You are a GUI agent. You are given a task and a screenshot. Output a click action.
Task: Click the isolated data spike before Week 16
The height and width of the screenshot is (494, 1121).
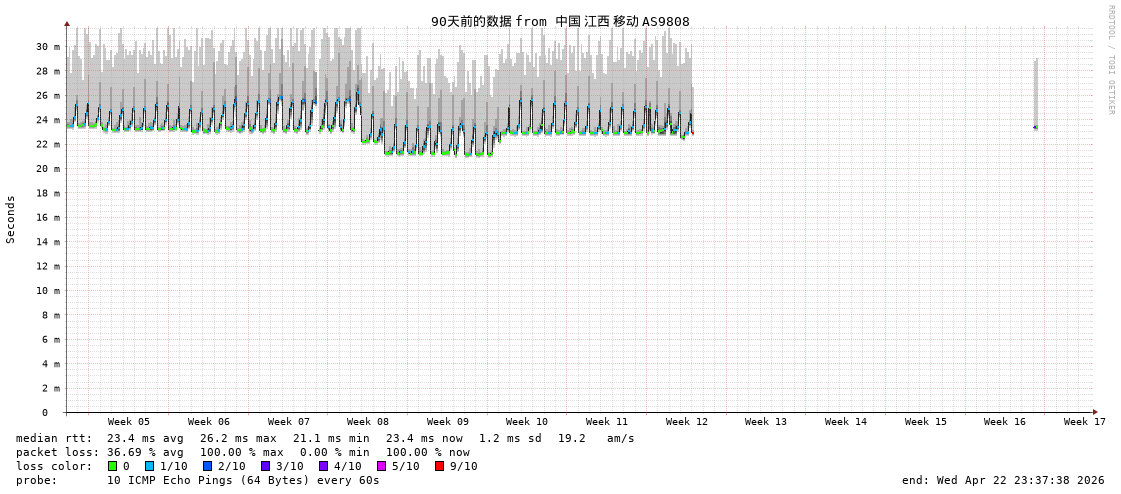1035,95
